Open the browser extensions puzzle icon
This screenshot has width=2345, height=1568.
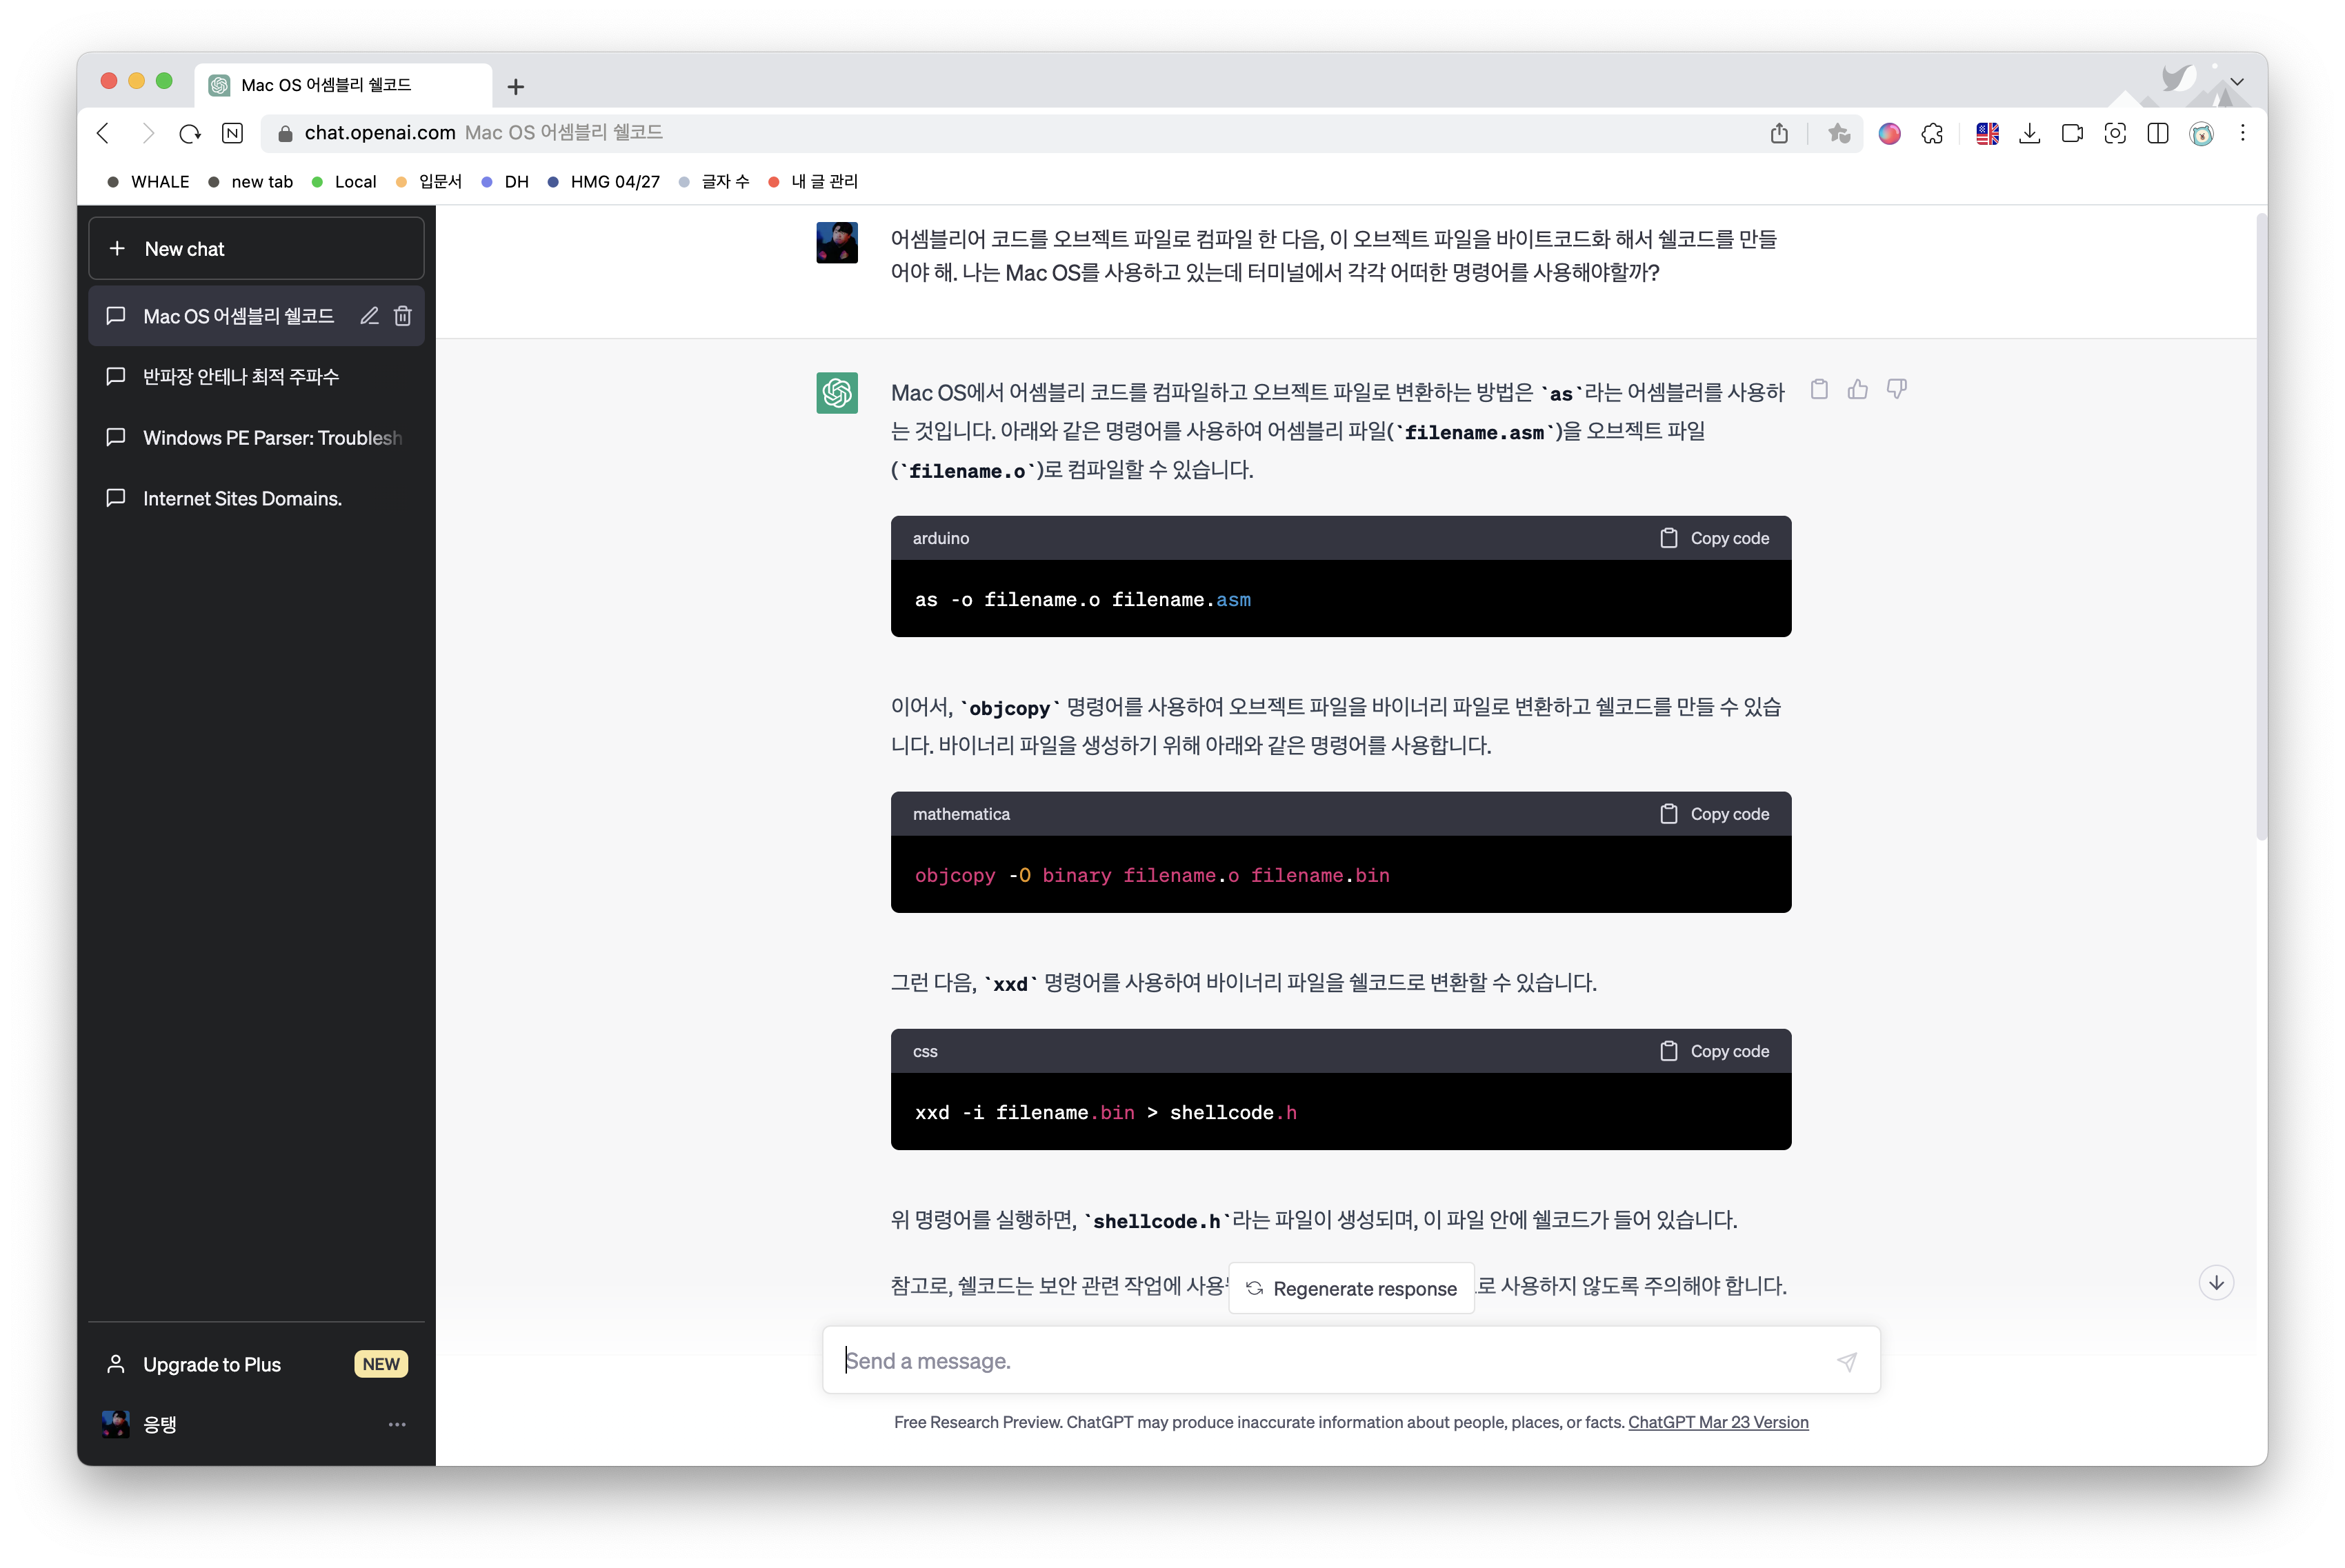1932,133
